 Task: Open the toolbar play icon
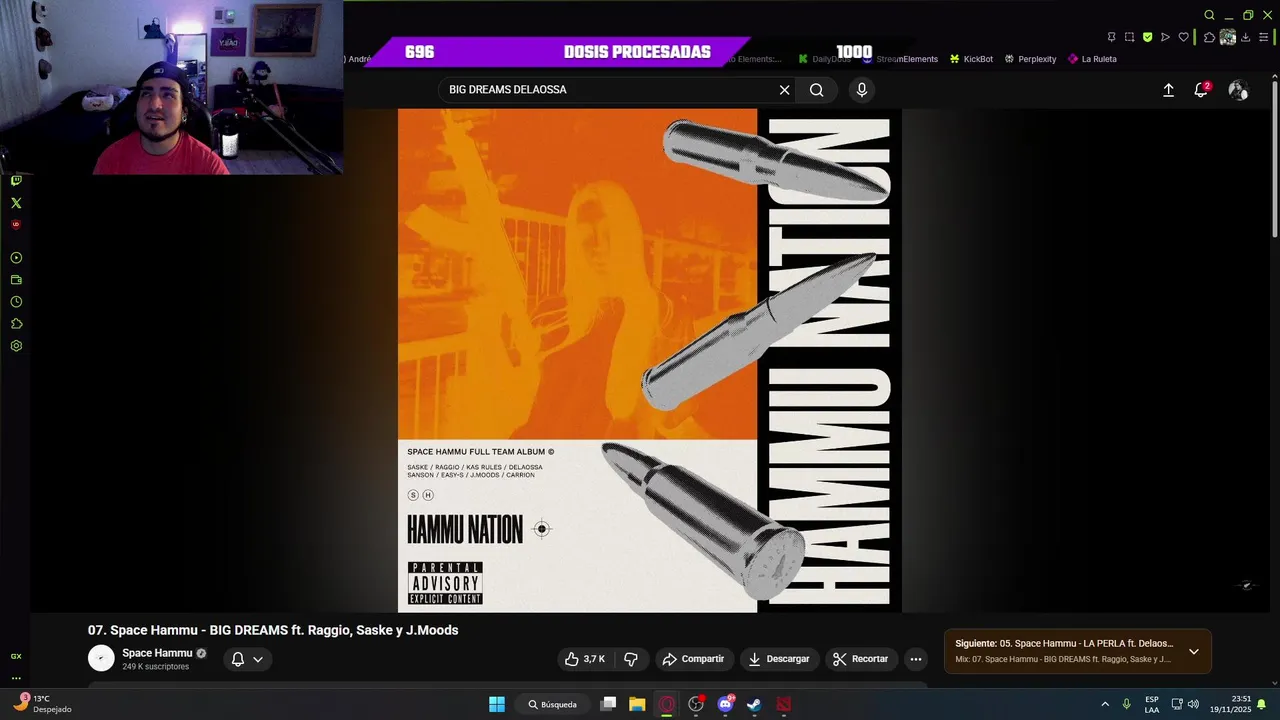[x=1165, y=37]
